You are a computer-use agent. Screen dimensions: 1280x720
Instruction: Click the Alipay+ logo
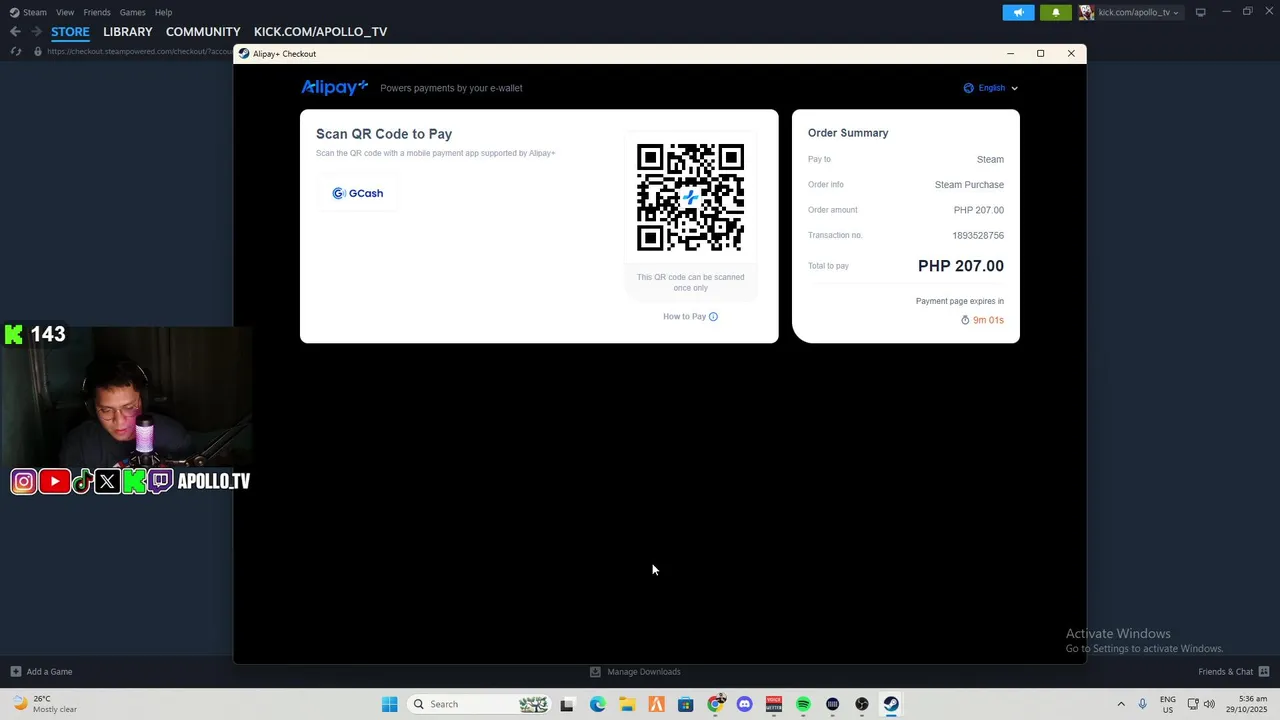click(334, 87)
